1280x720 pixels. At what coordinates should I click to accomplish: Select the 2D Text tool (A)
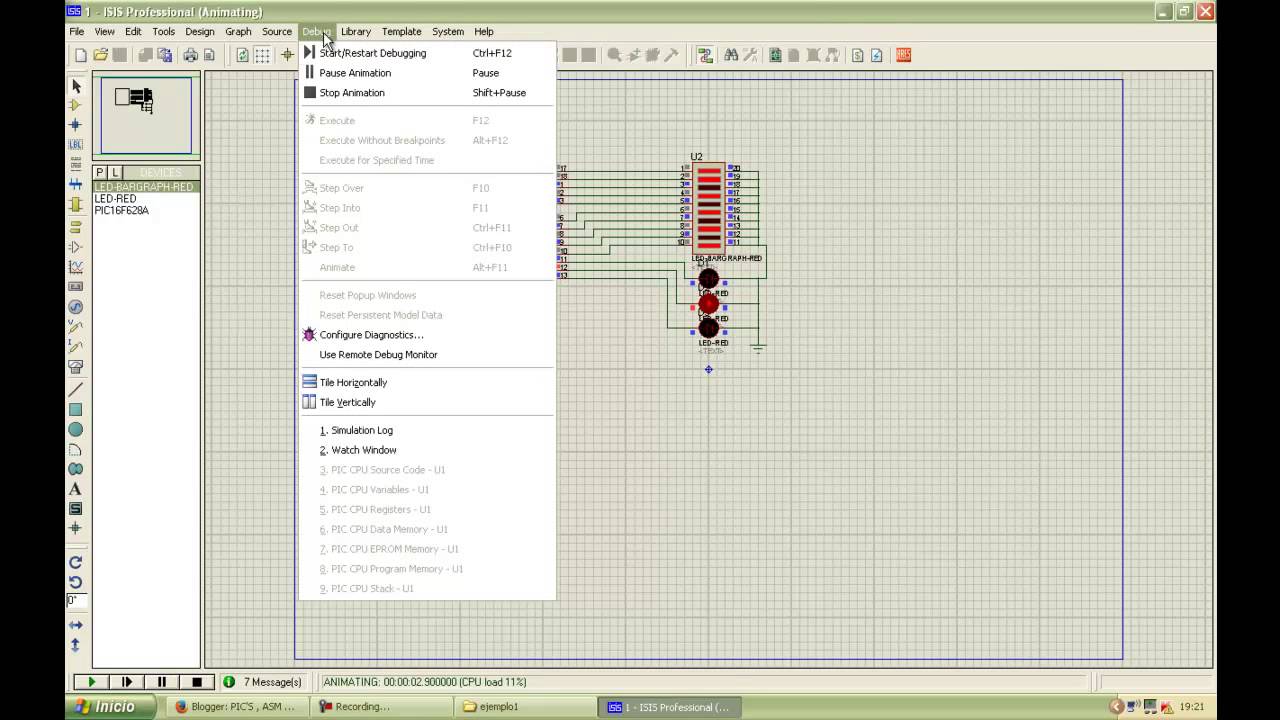pyautogui.click(x=75, y=489)
